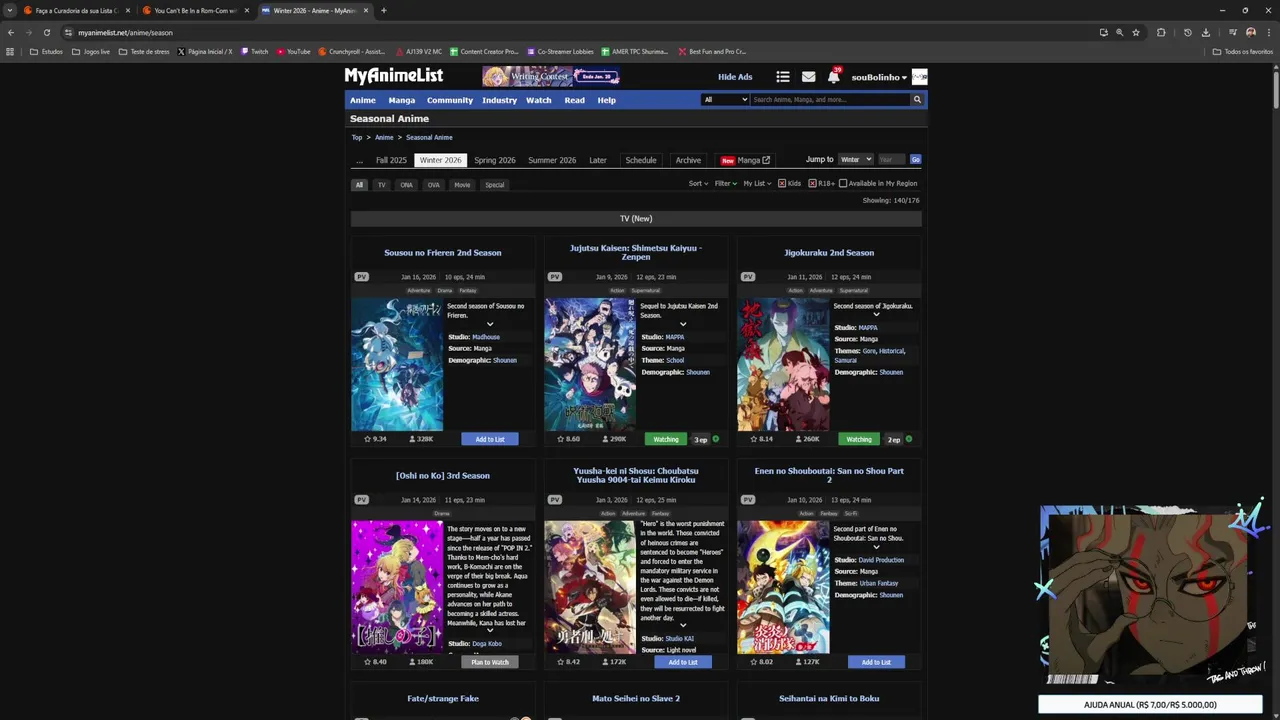This screenshot has height=720, width=1280.
Task: Open the Industry menu in the nav bar
Action: 500,100
